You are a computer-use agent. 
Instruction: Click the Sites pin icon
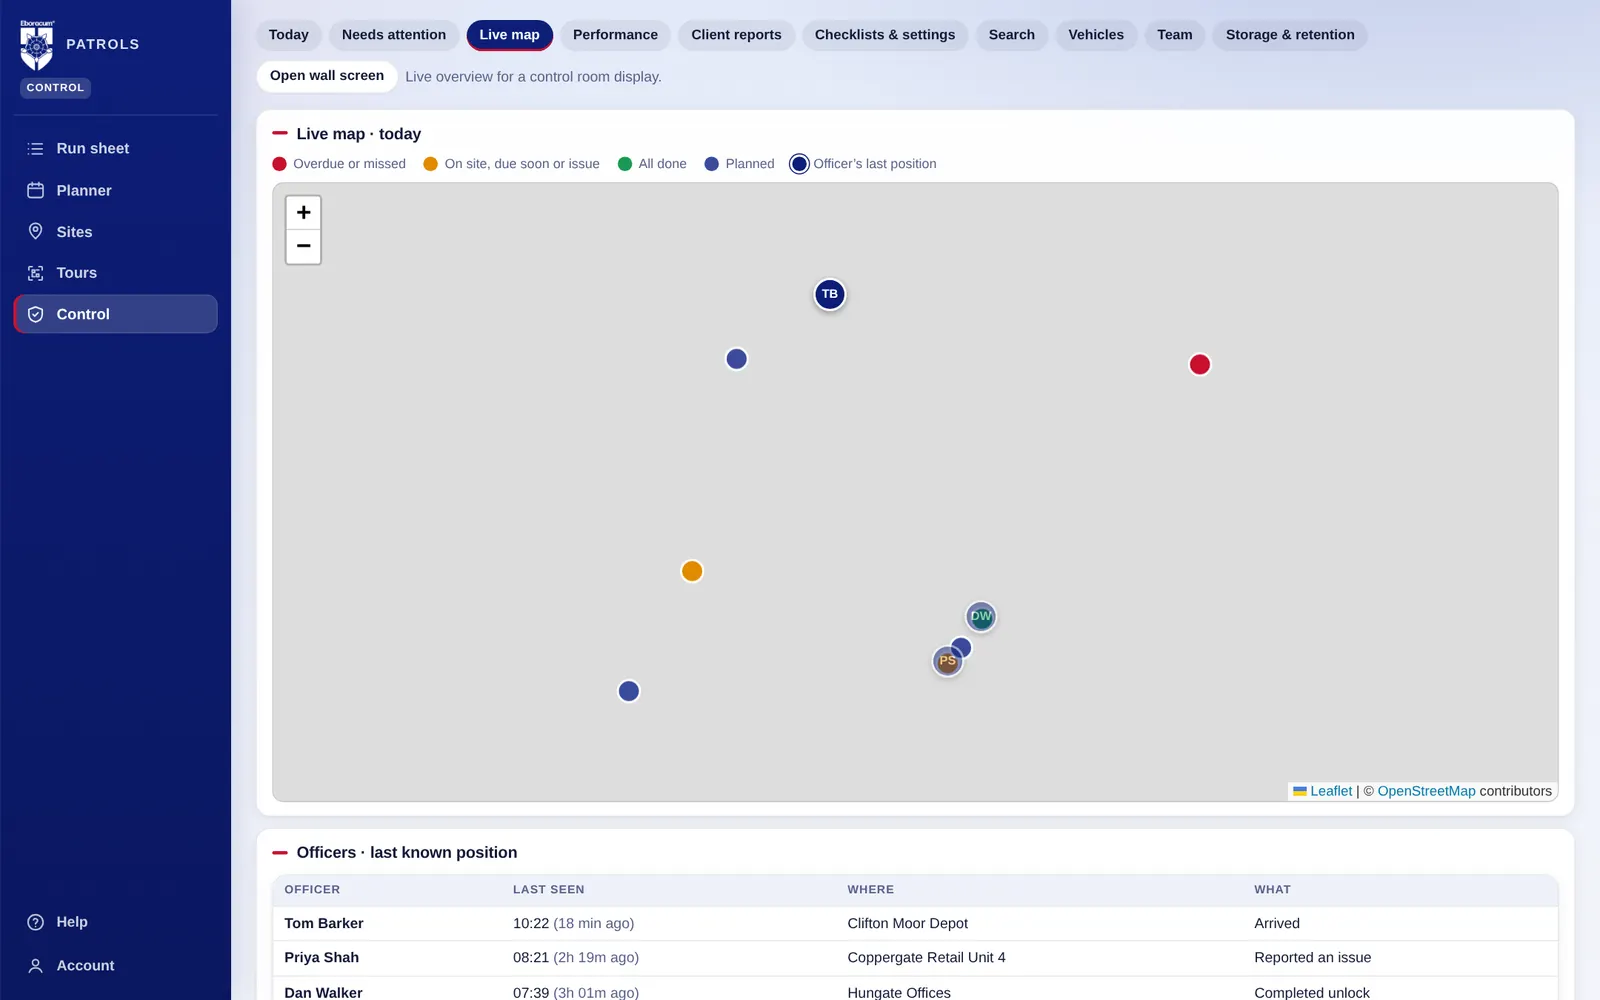point(35,231)
